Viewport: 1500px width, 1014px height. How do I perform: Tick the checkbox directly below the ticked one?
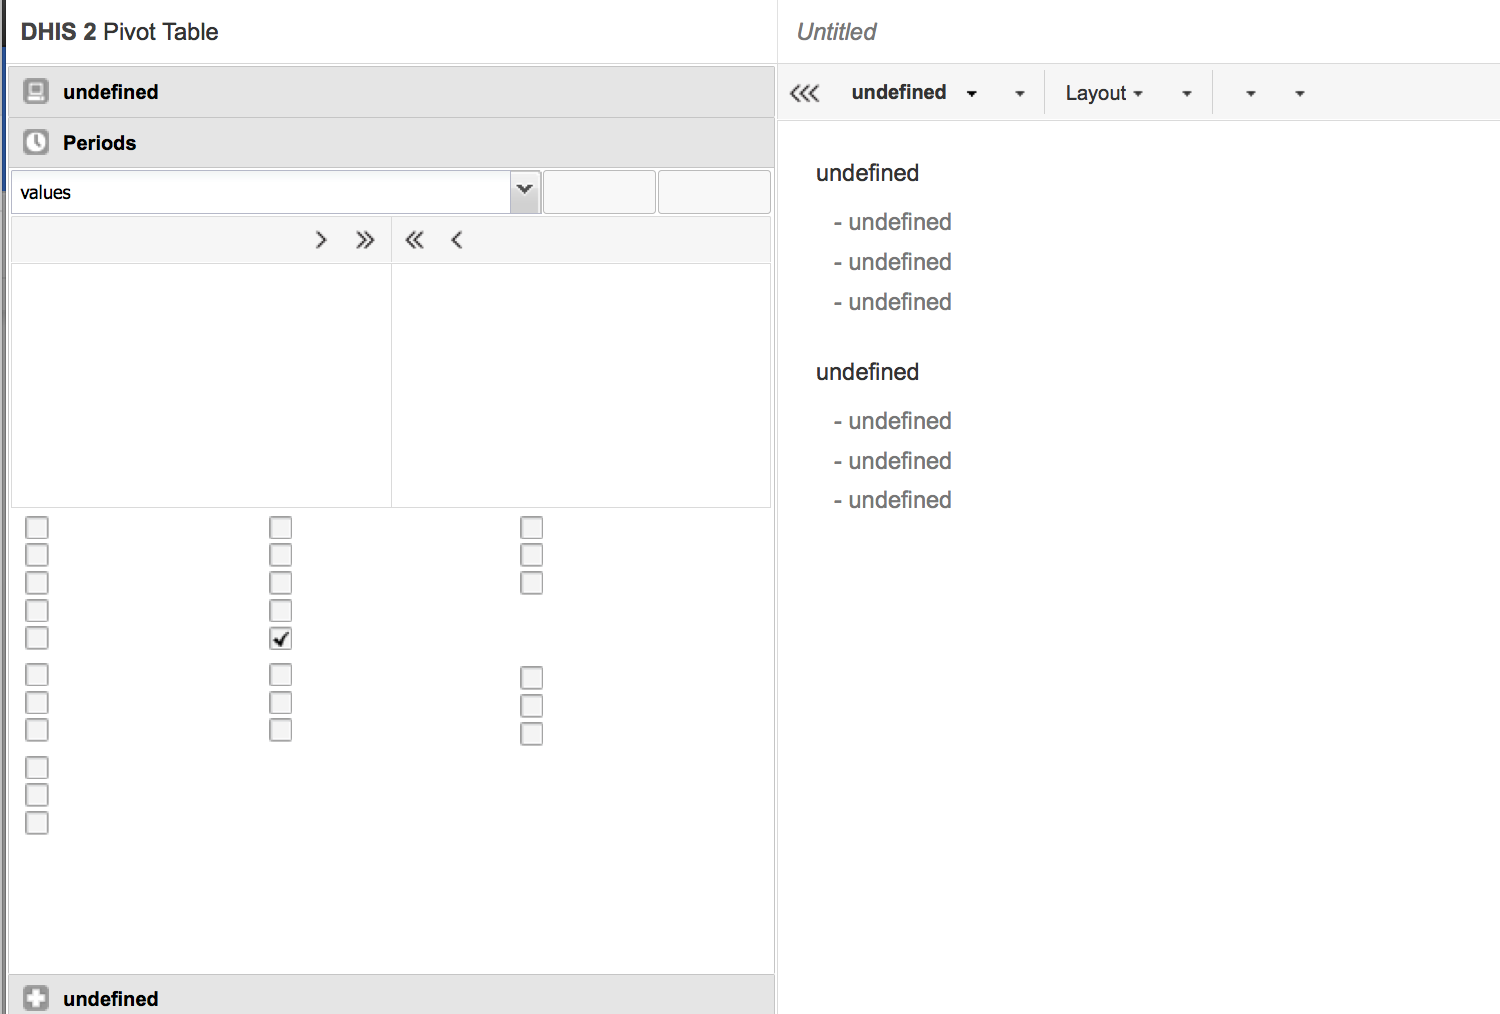click(x=281, y=675)
